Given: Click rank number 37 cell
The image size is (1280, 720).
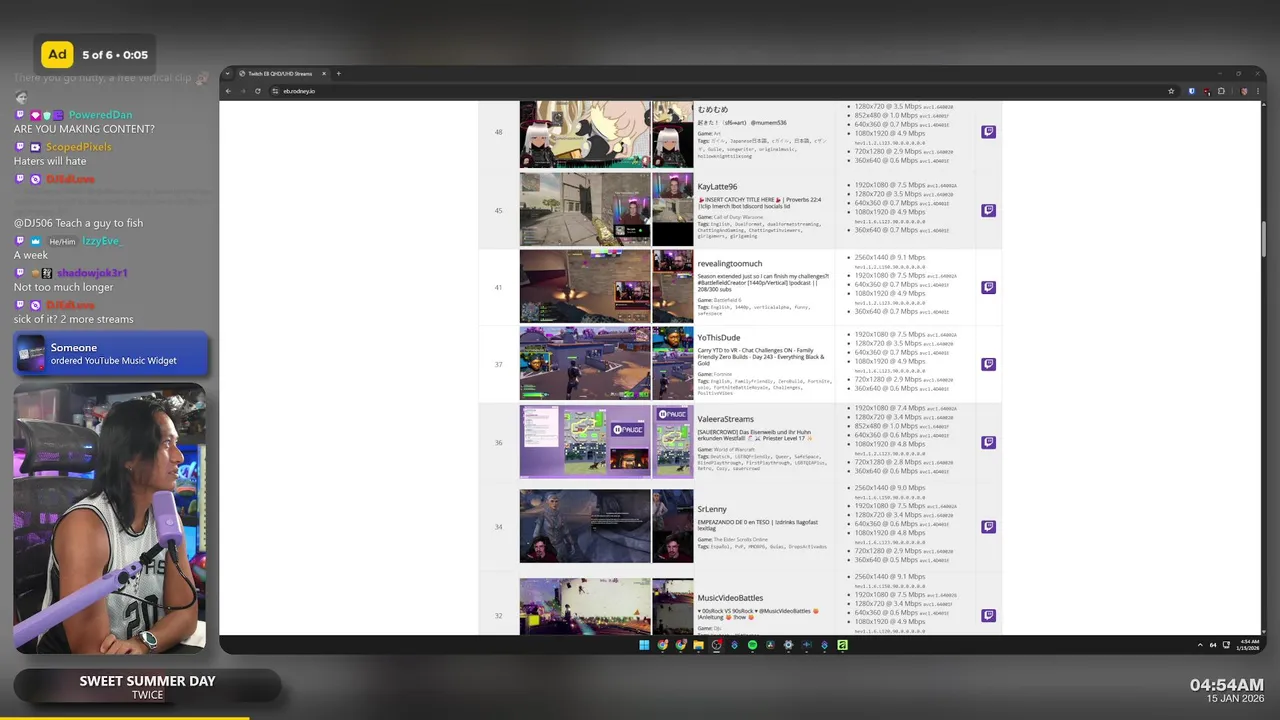Looking at the screenshot, I should 498,364.
